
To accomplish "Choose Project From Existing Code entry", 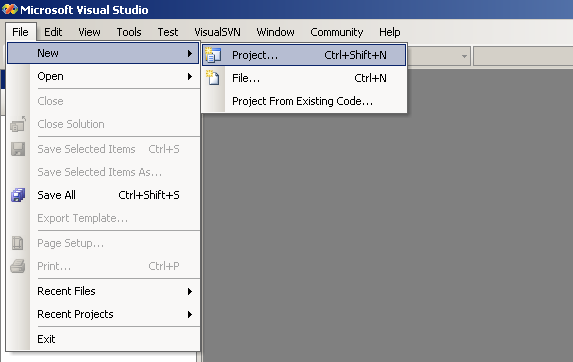I will point(304,101).
